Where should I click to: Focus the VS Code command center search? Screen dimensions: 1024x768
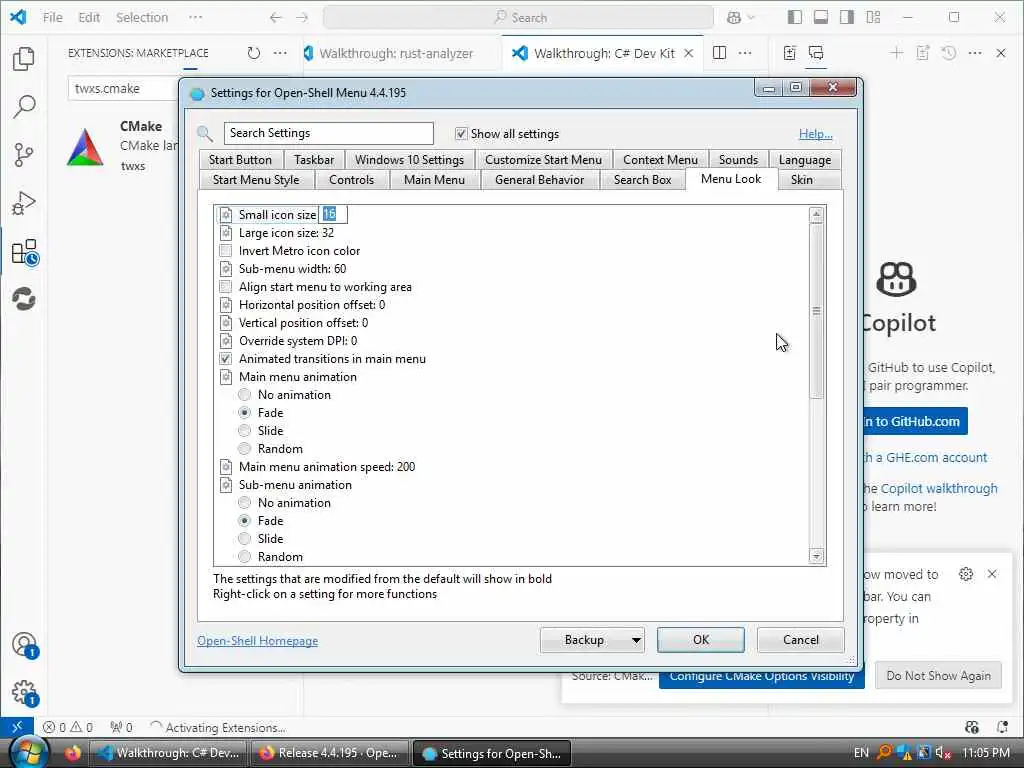(x=519, y=18)
